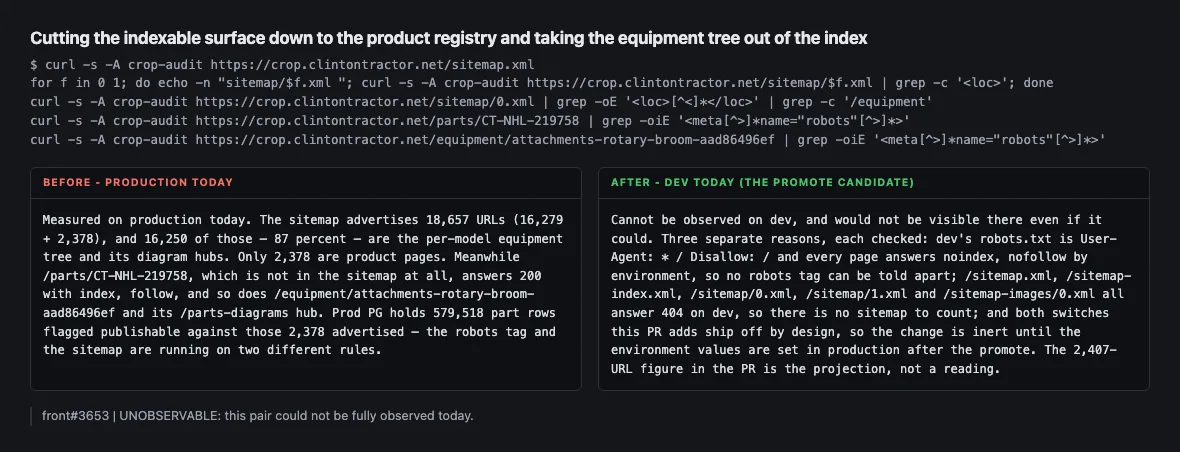This screenshot has height=452, width=1180.
Task: Select the "AFTER - DEV TODAY" panel header
Action: (x=762, y=183)
